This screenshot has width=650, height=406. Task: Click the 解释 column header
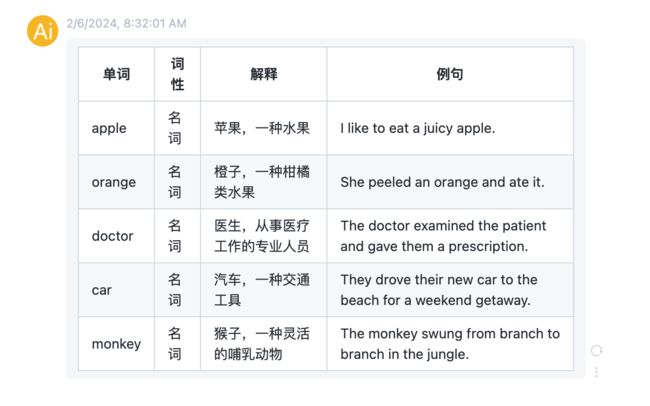[264, 74]
